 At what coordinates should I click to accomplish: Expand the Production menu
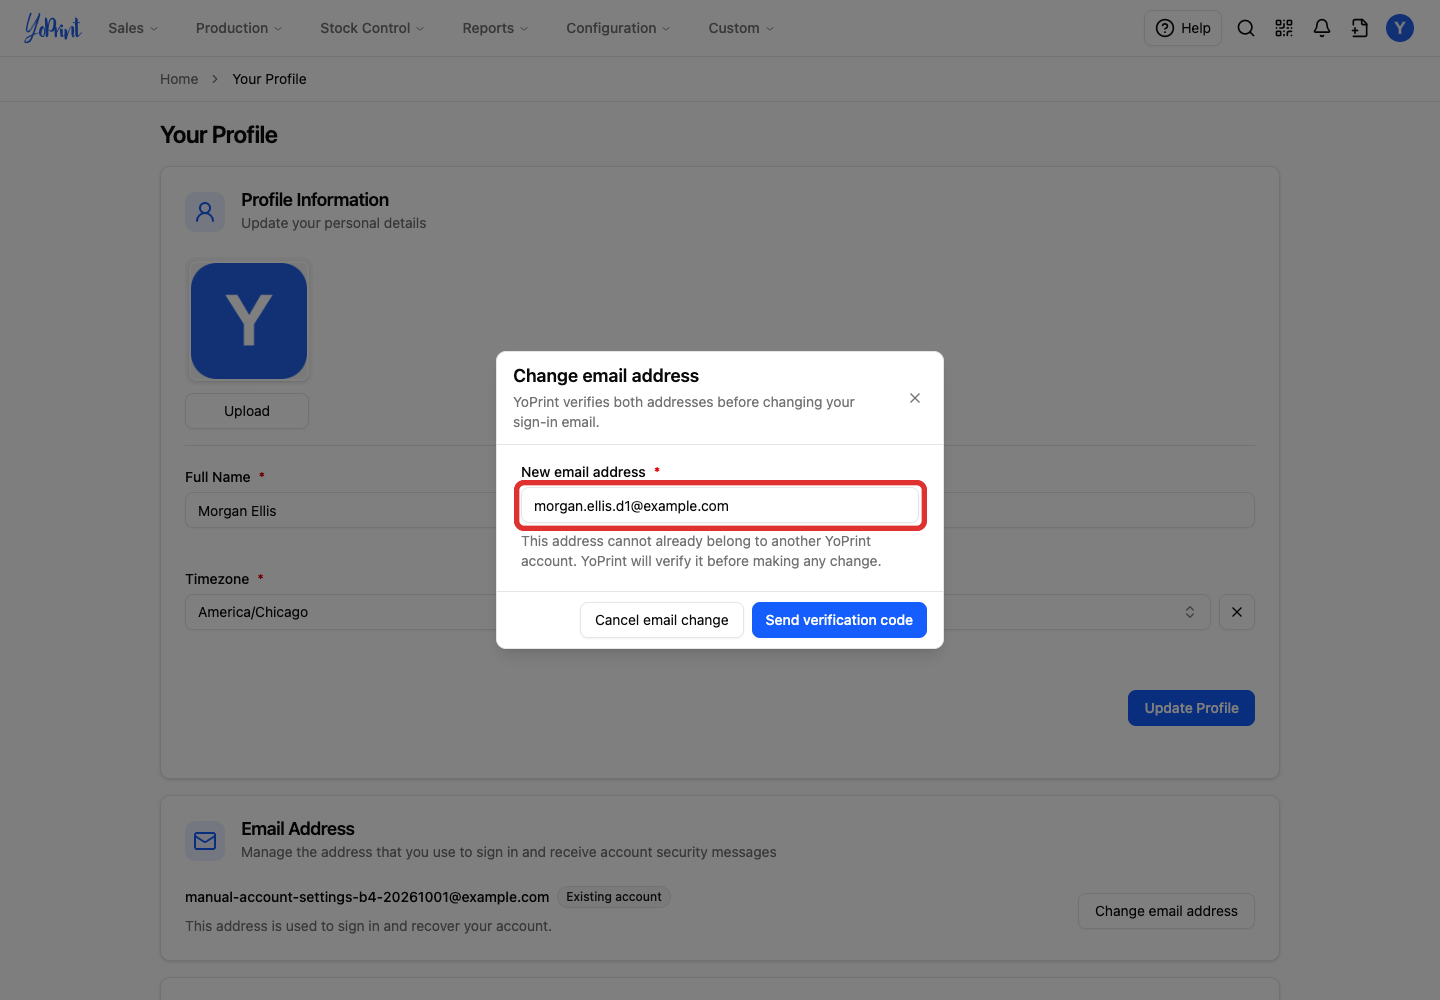[x=239, y=28]
